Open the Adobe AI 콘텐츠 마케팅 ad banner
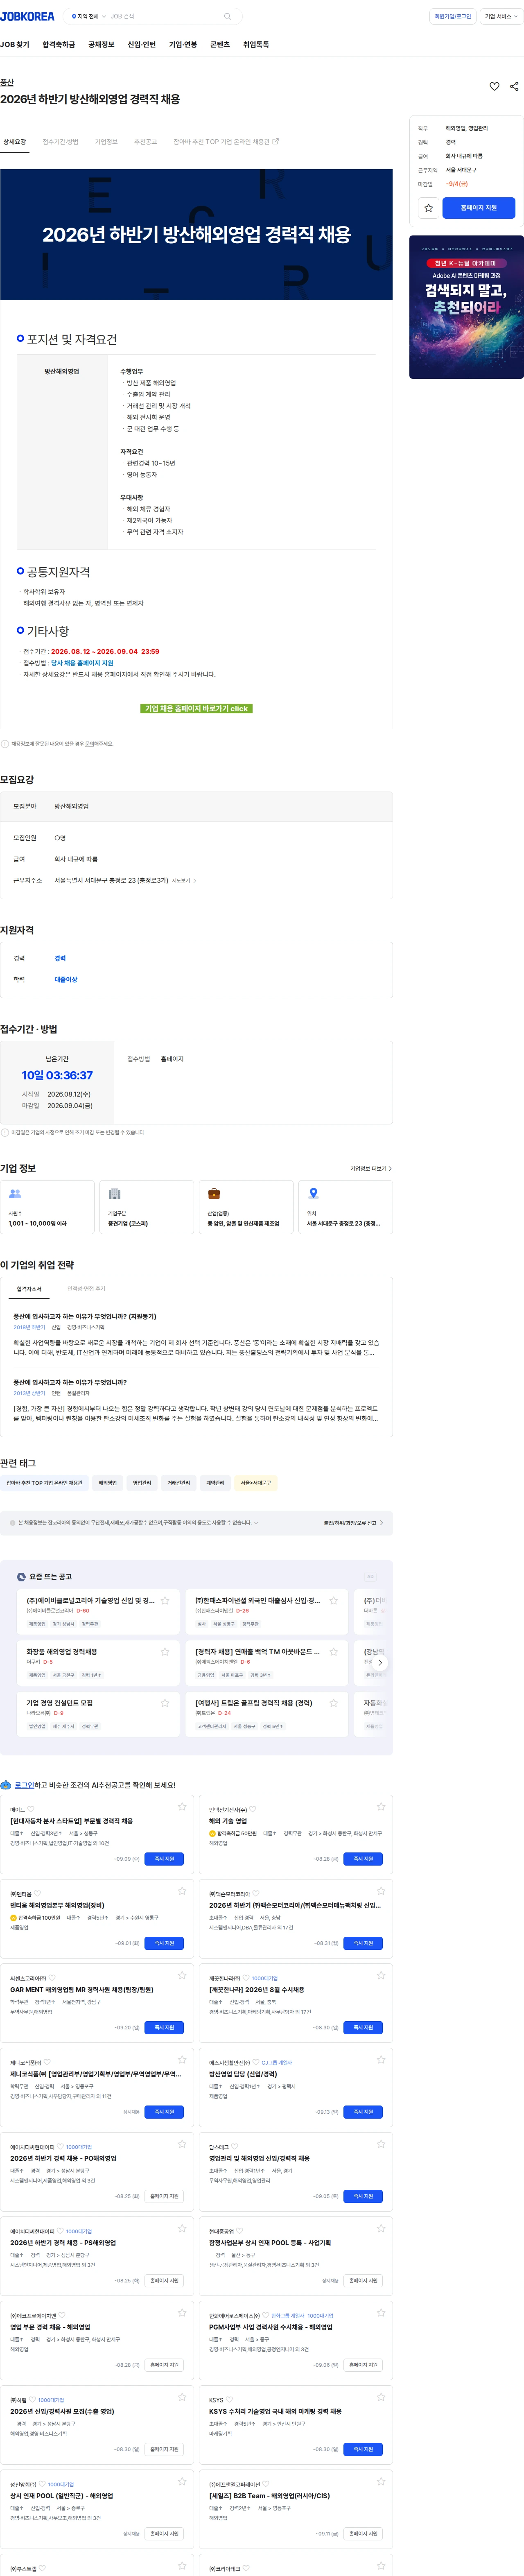Viewport: 524px width, 2576px height. point(466,307)
